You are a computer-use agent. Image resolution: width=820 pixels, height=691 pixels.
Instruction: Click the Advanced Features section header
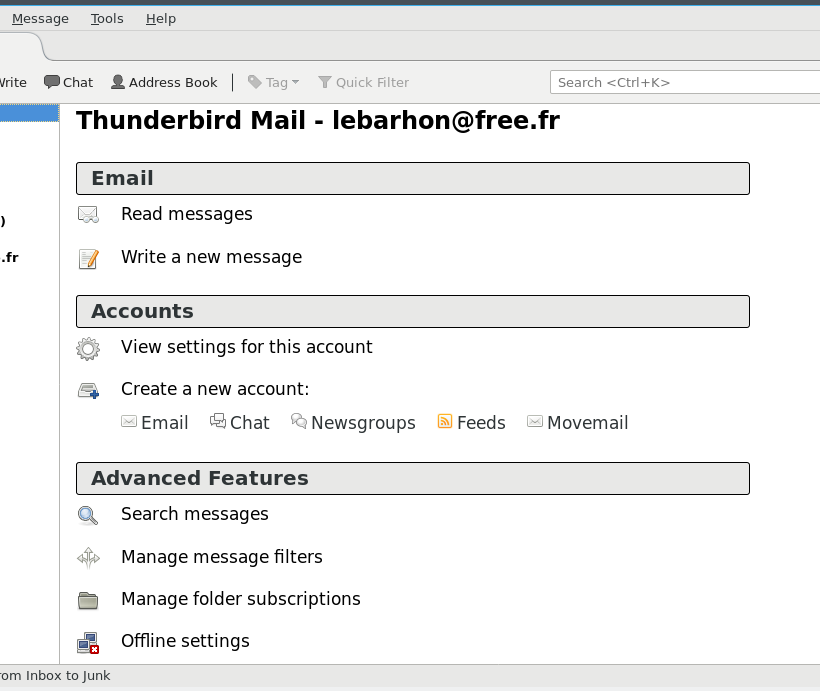coord(413,478)
